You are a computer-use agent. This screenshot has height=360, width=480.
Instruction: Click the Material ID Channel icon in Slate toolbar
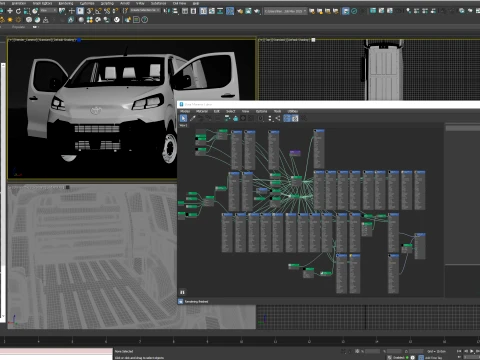coord(261,118)
